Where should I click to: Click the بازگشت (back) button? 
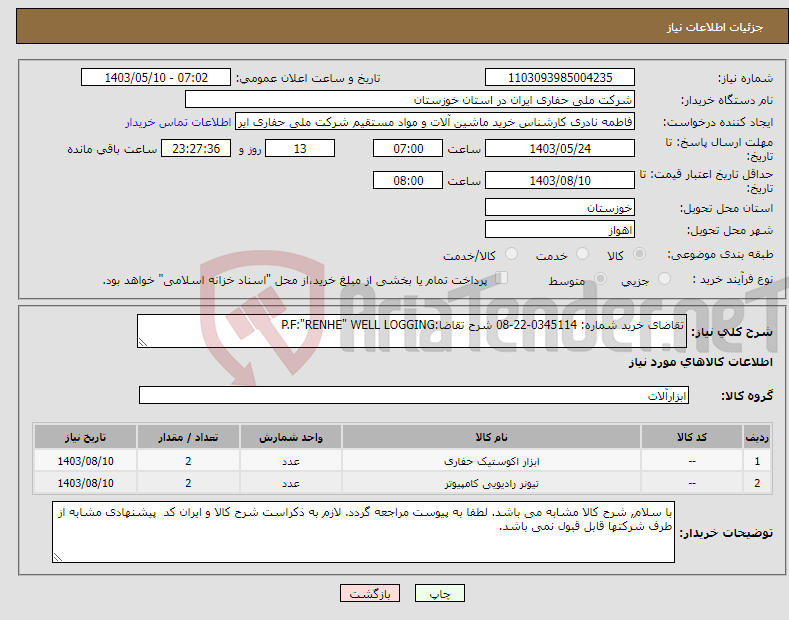(x=370, y=593)
